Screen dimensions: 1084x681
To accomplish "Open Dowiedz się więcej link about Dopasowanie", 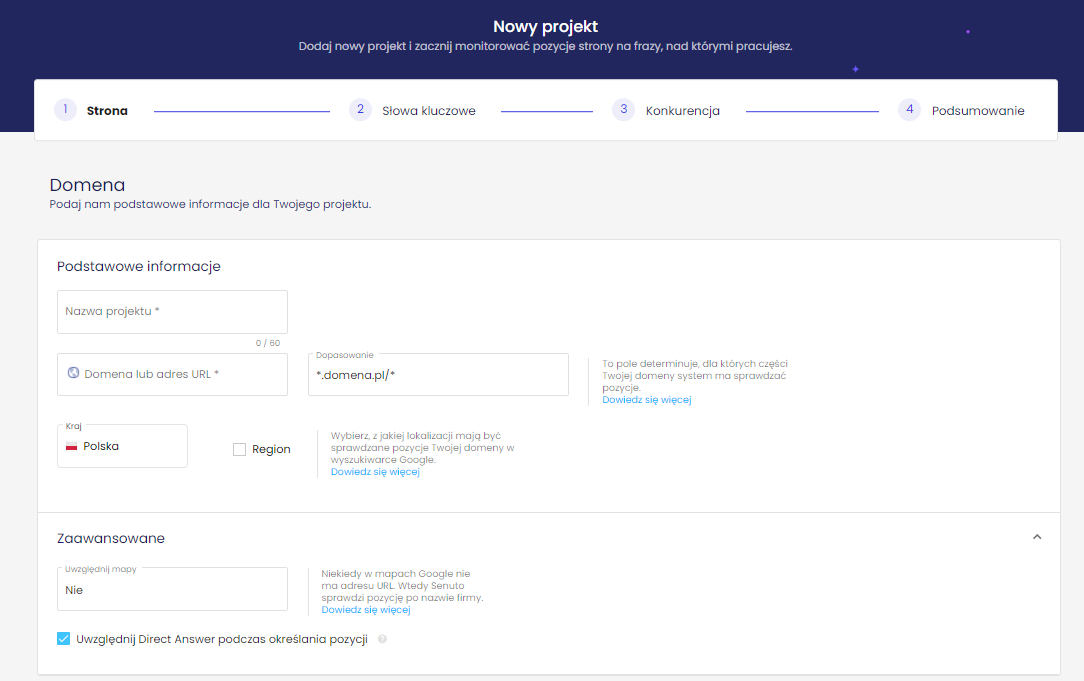I will (x=646, y=400).
